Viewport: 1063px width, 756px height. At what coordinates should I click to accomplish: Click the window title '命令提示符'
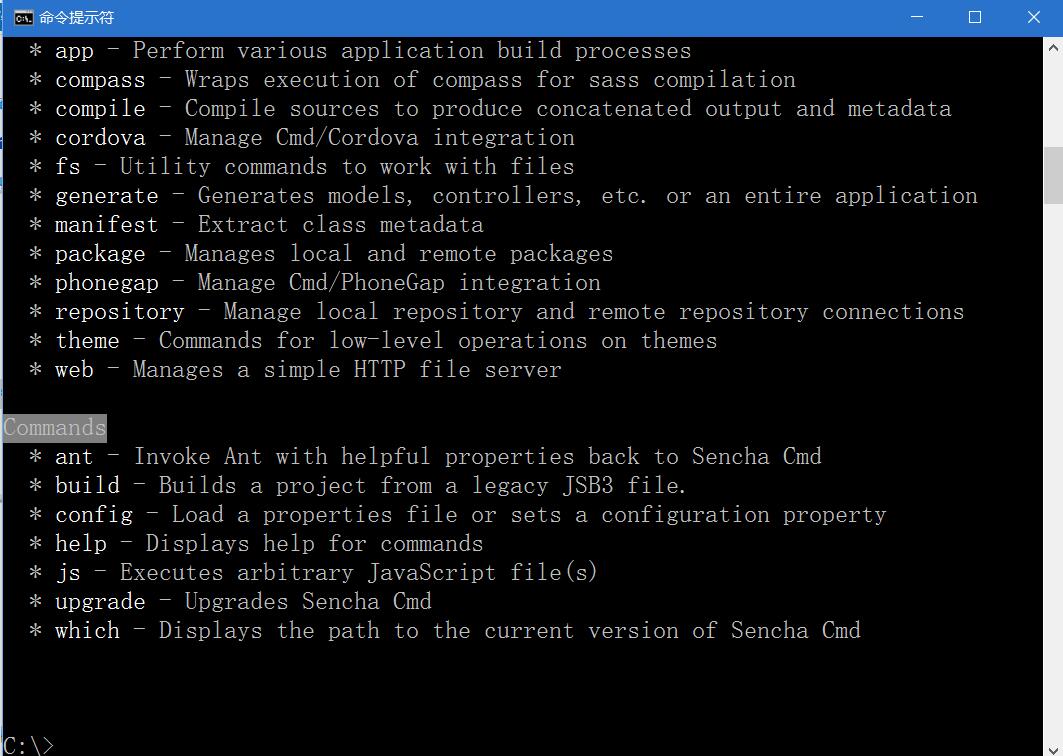[77, 18]
